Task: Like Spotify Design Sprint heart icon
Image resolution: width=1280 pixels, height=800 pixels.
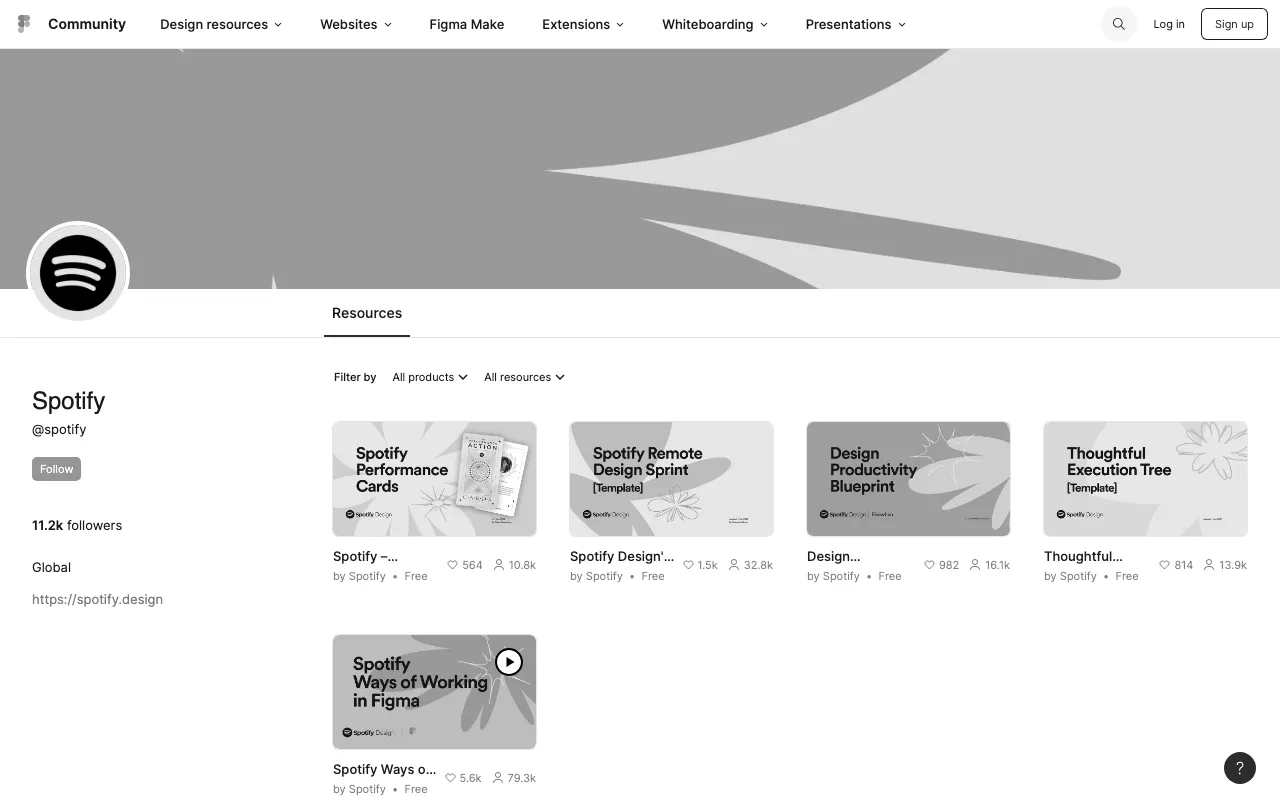Action: tap(688, 565)
